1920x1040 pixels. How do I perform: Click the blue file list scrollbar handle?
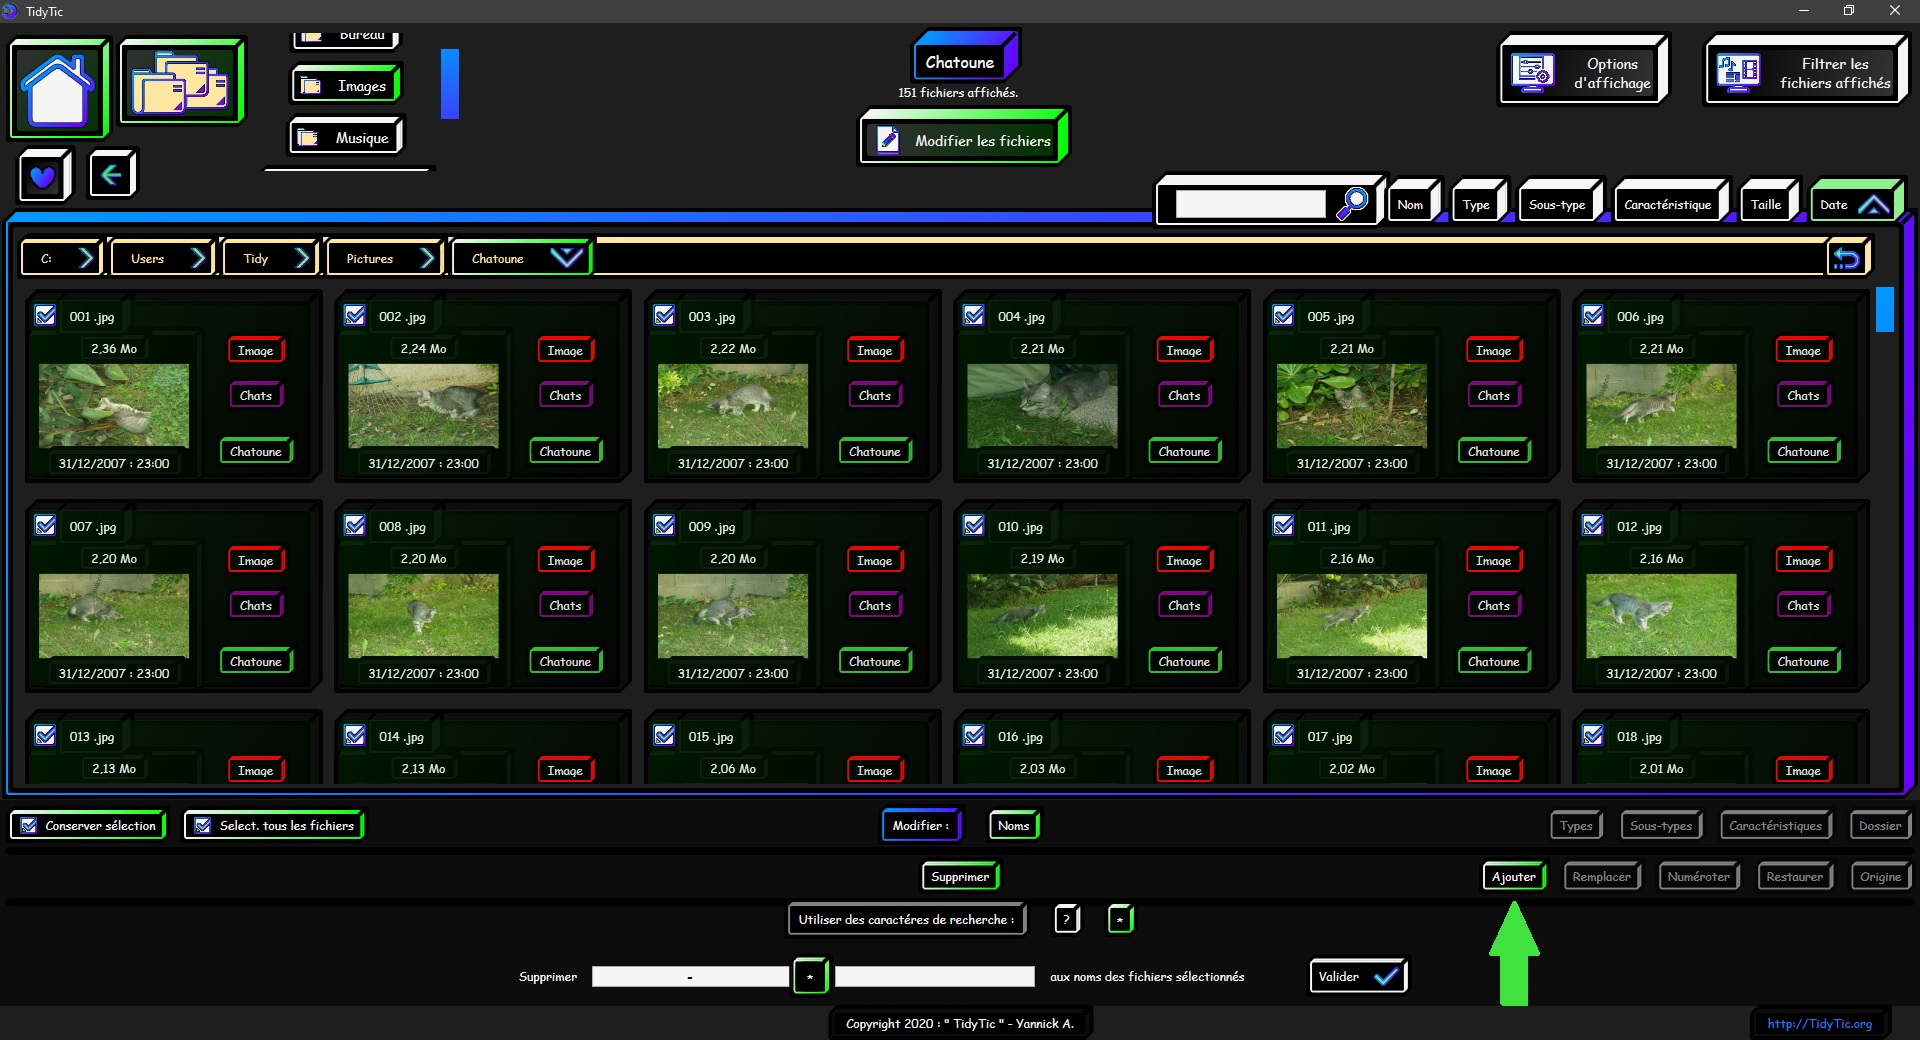coord(1884,310)
